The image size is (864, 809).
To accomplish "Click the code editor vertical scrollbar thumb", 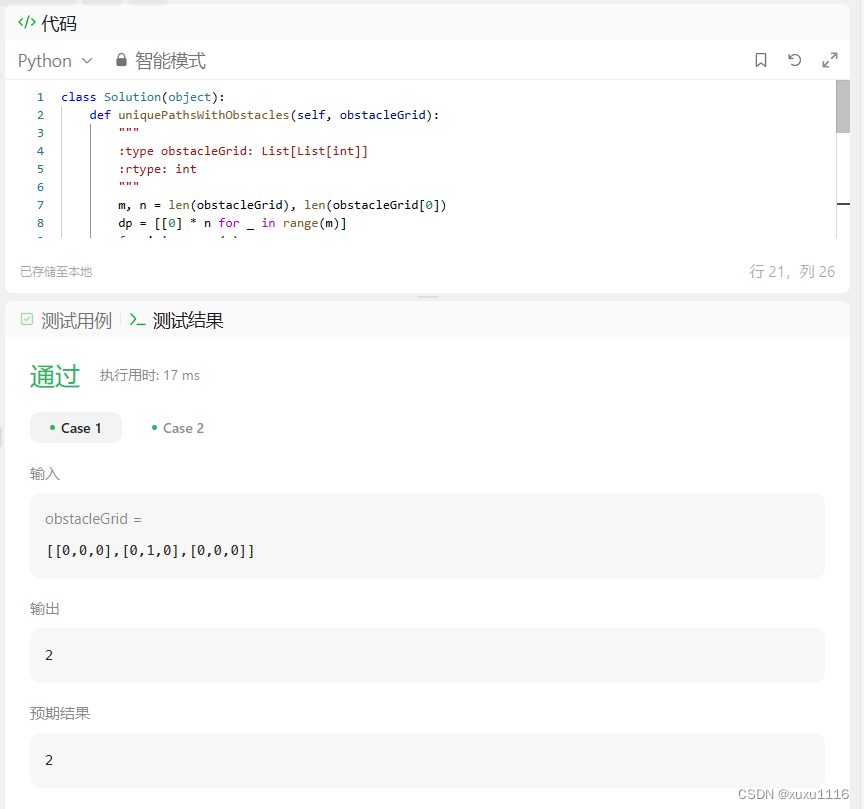I will 843,106.
